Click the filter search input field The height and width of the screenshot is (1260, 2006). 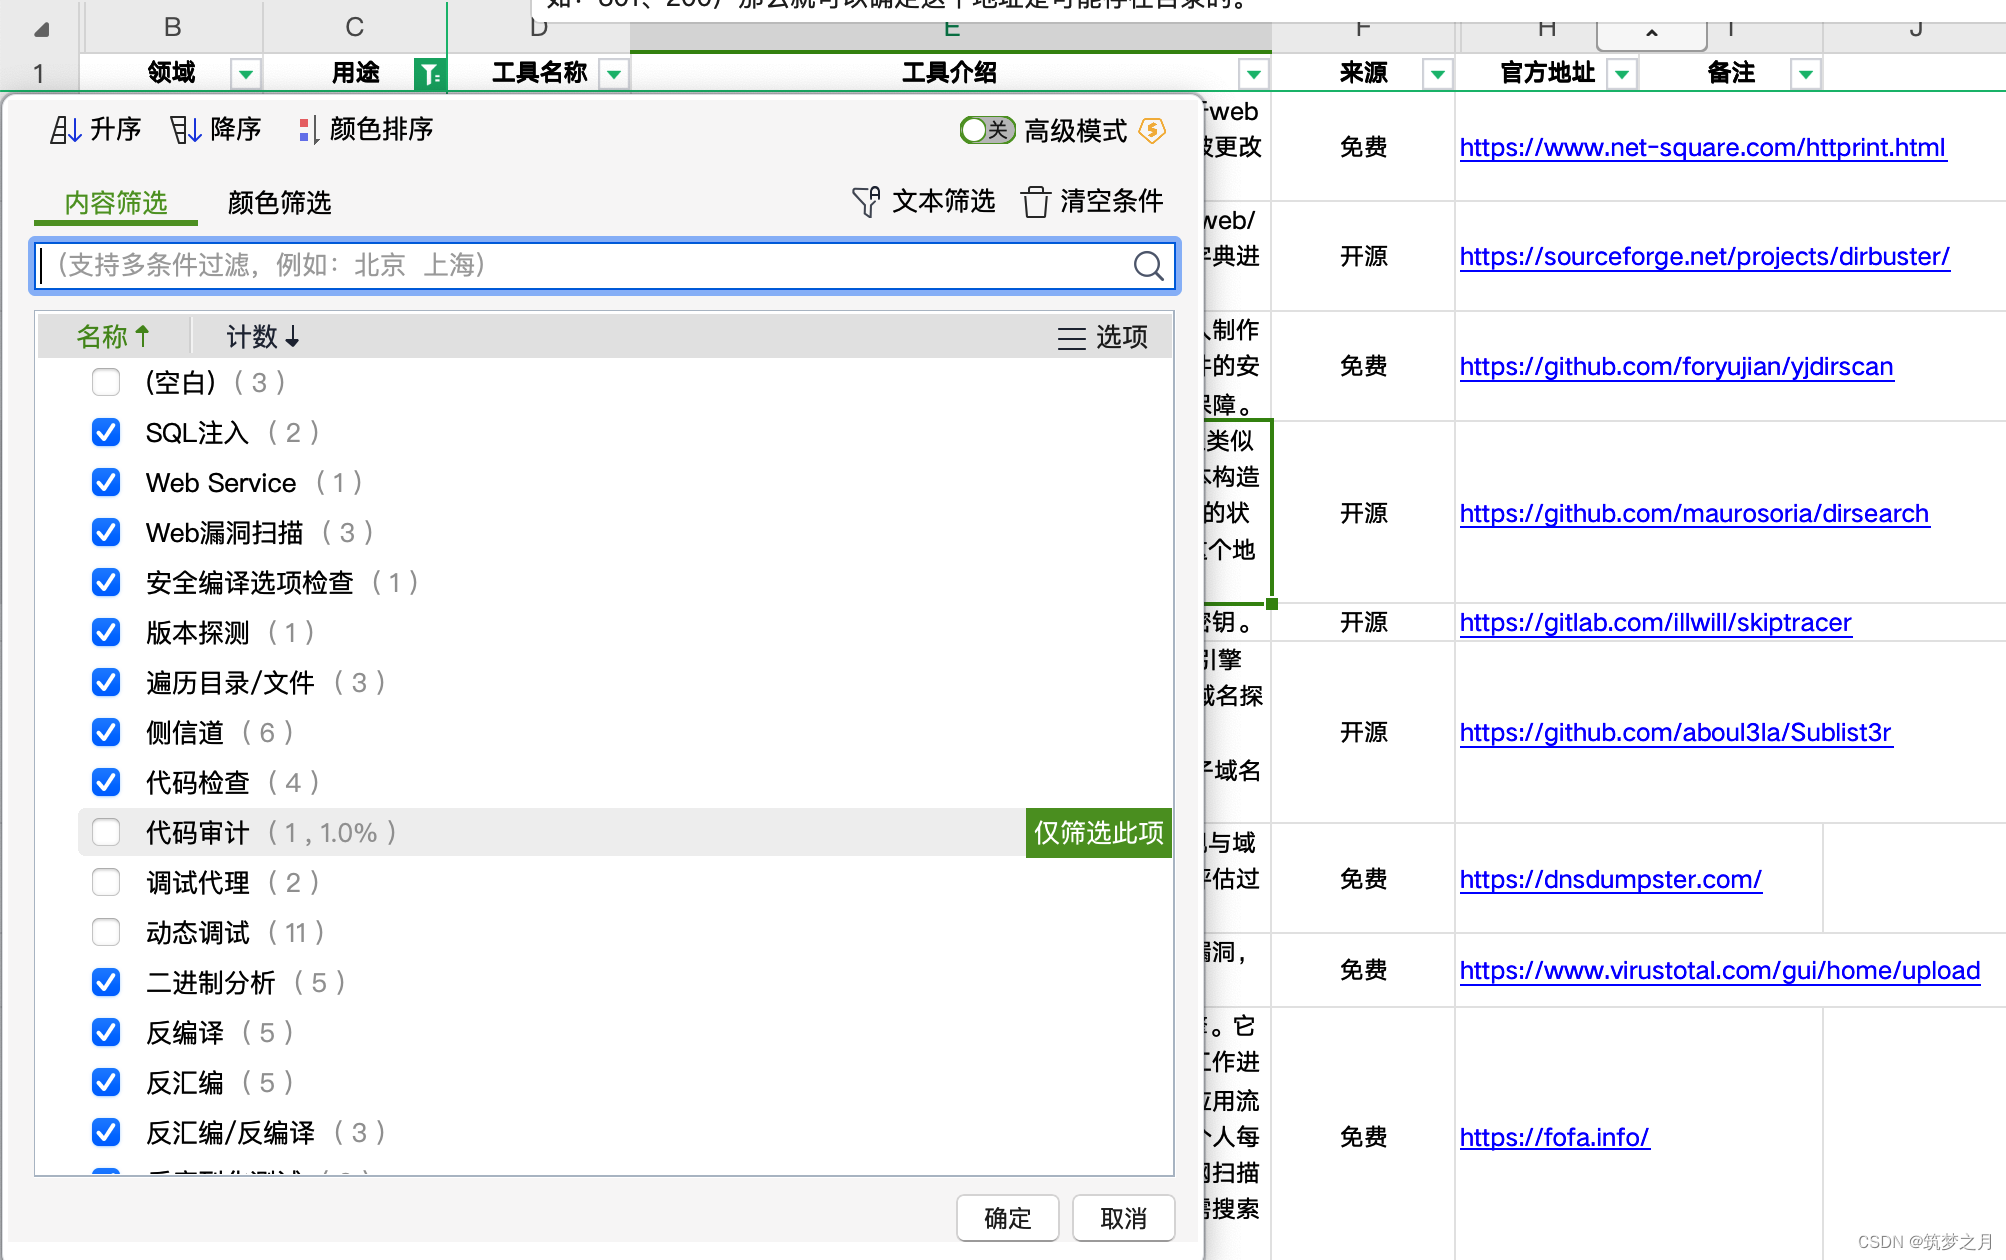[580, 265]
